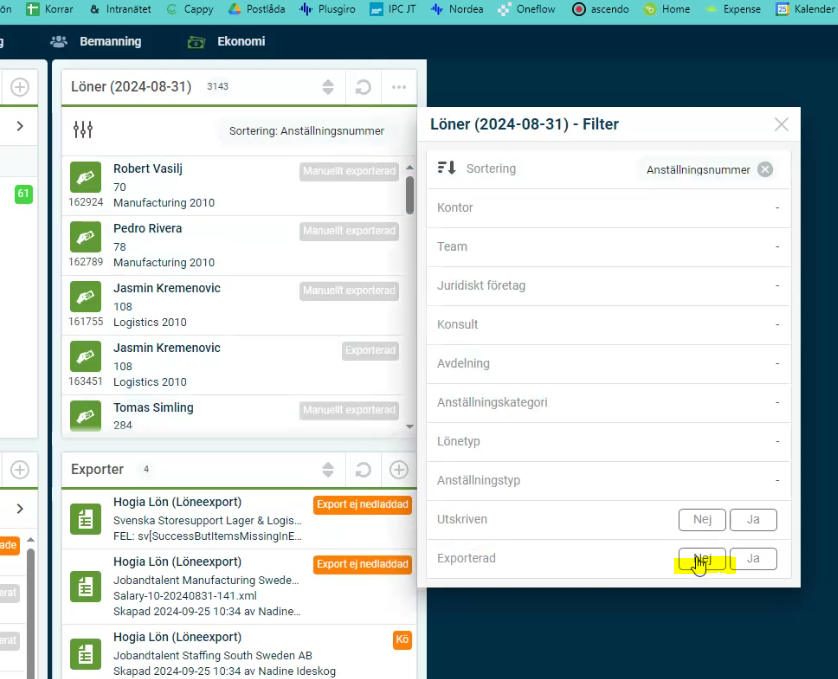Viewport: 838px width, 679px height.
Task: Click the add icon in Exporter panel
Action: coord(399,469)
